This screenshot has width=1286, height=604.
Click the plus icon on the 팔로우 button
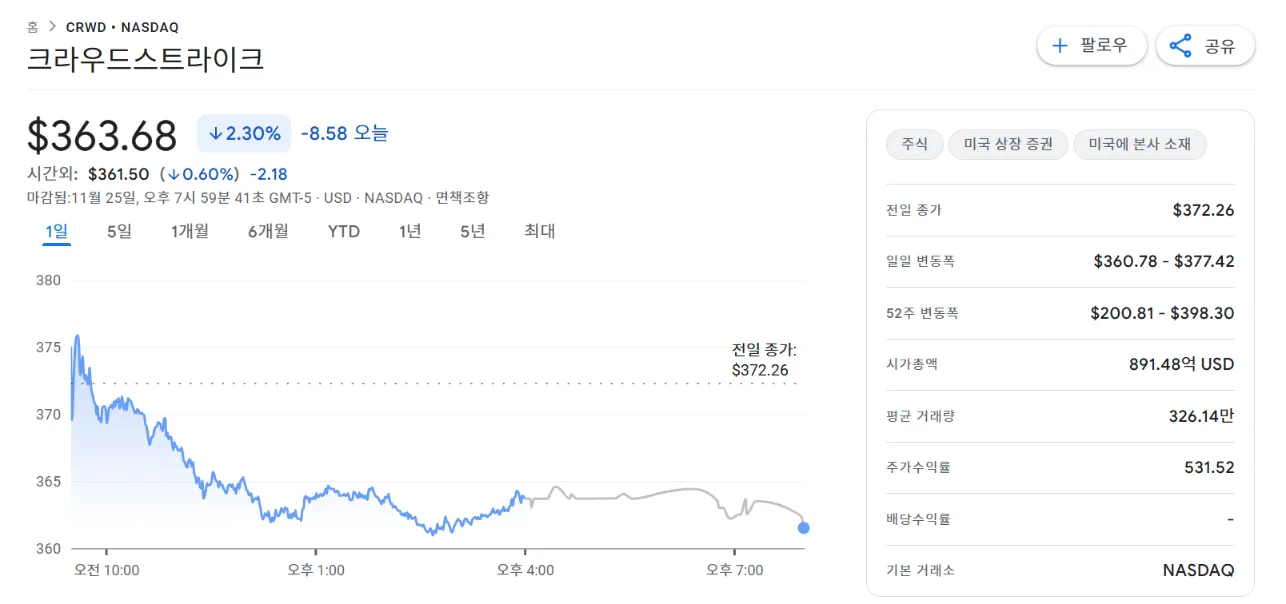(1059, 45)
